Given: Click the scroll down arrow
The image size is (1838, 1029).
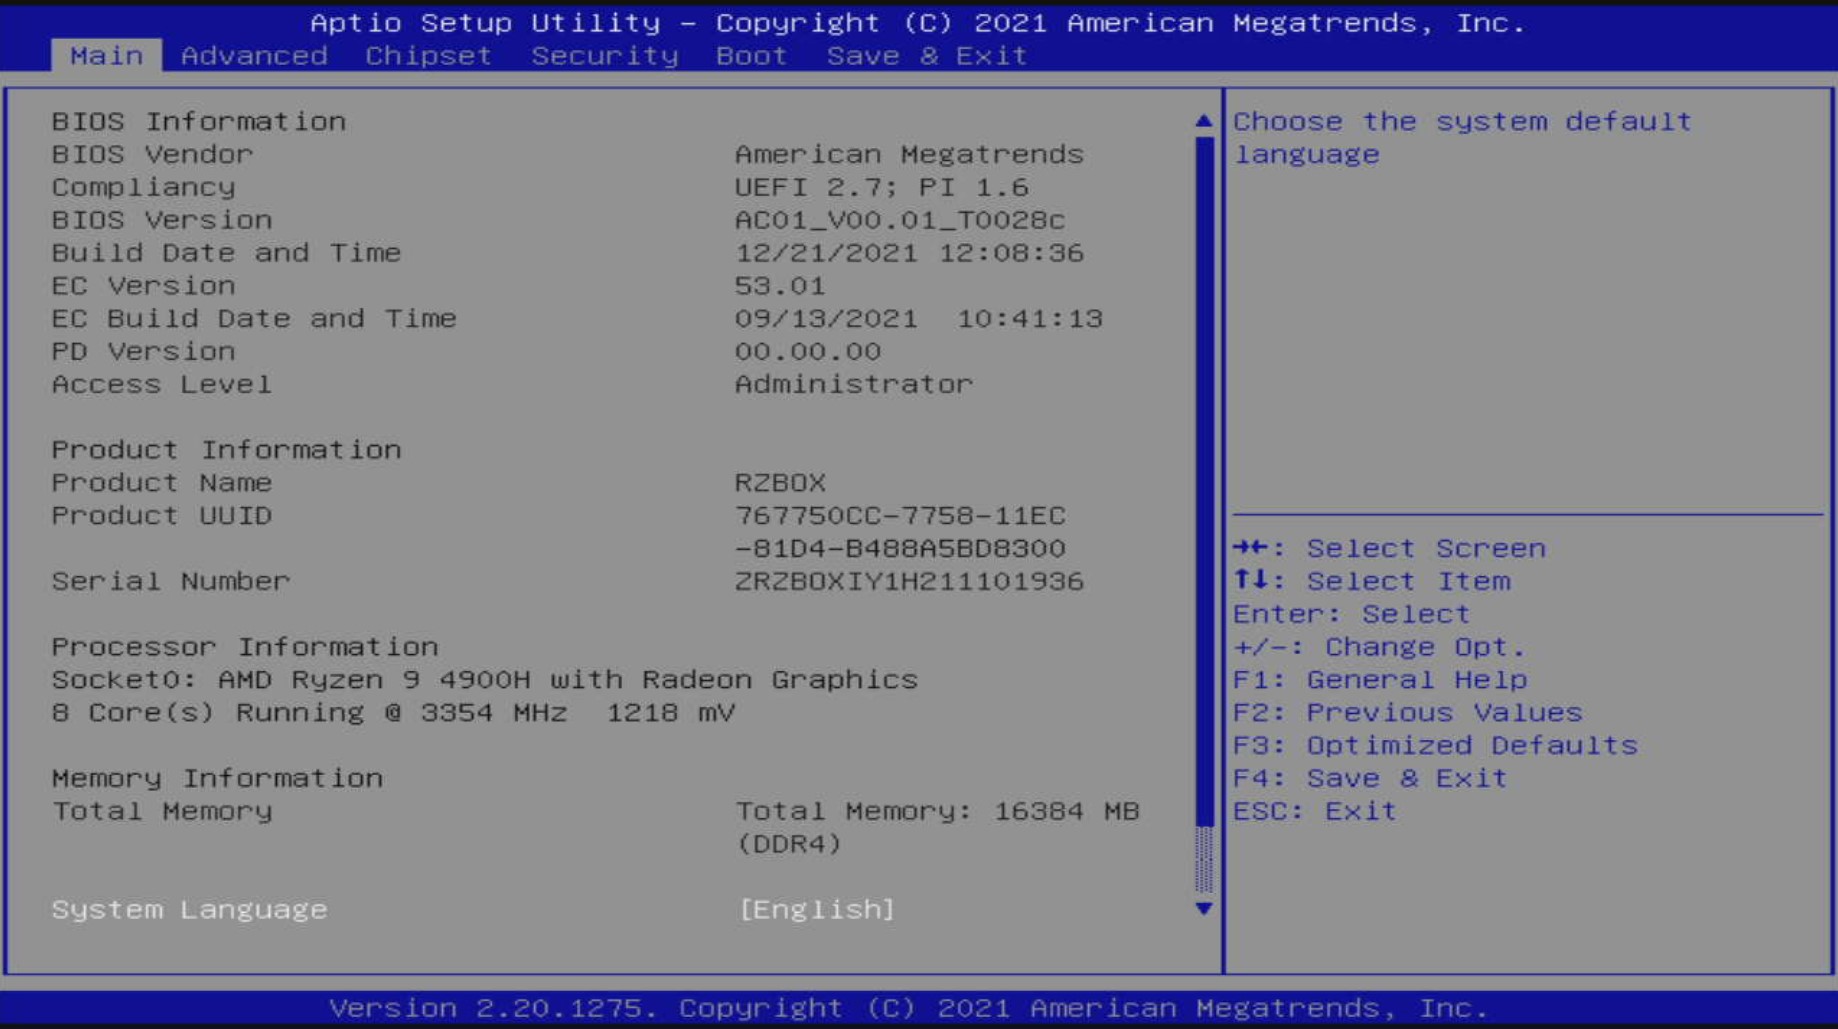Looking at the screenshot, I should click(1204, 908).
